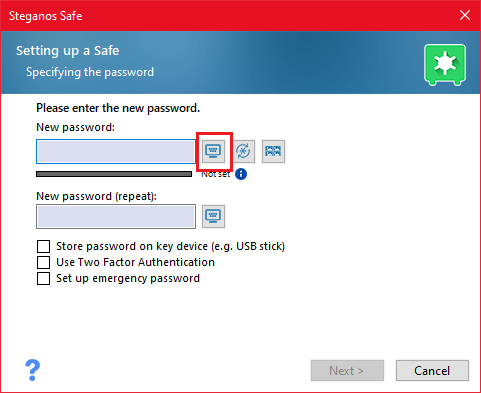Focus the New password input field
The height and width of the screenshot is (393, 481).
(116, 152)
